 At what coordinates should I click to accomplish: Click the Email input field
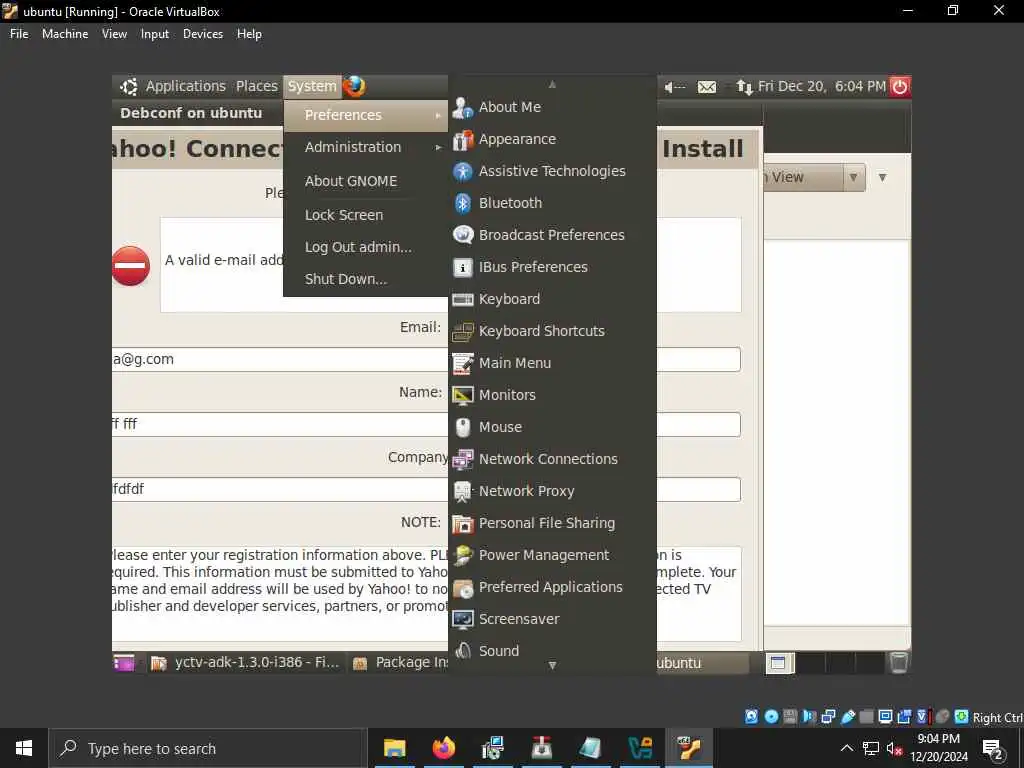(426, 359)
